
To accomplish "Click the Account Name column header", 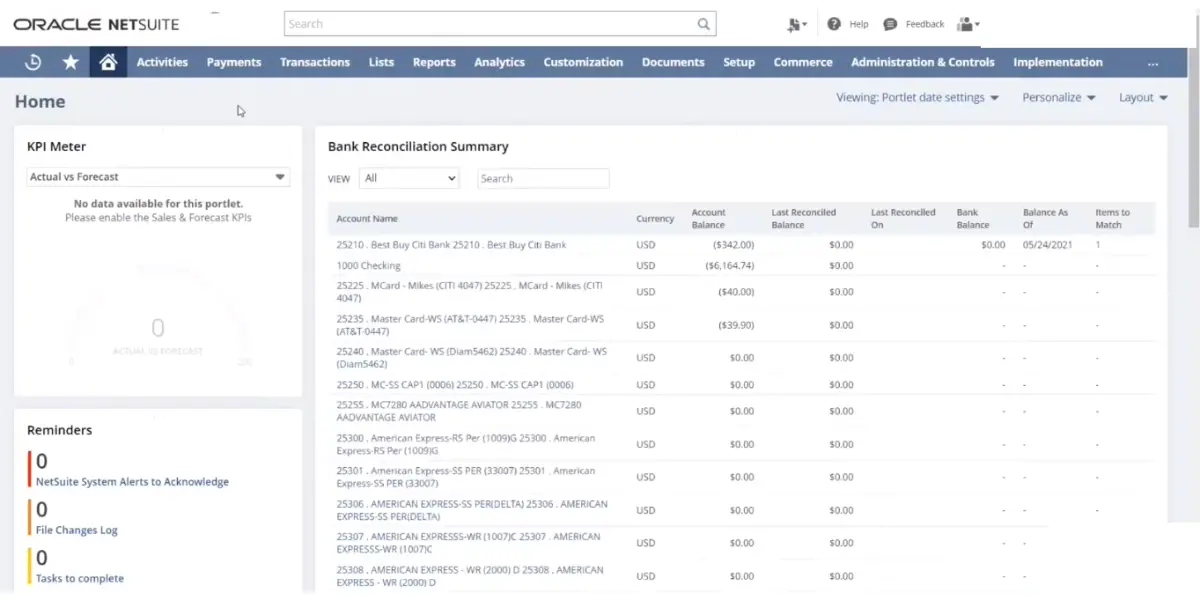I will [367, 218].
